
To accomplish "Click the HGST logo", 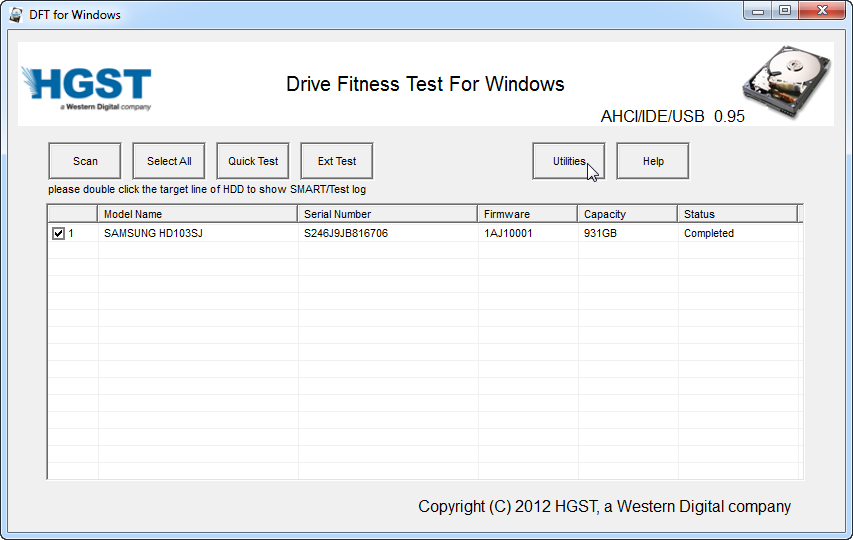I will [86, 88].
